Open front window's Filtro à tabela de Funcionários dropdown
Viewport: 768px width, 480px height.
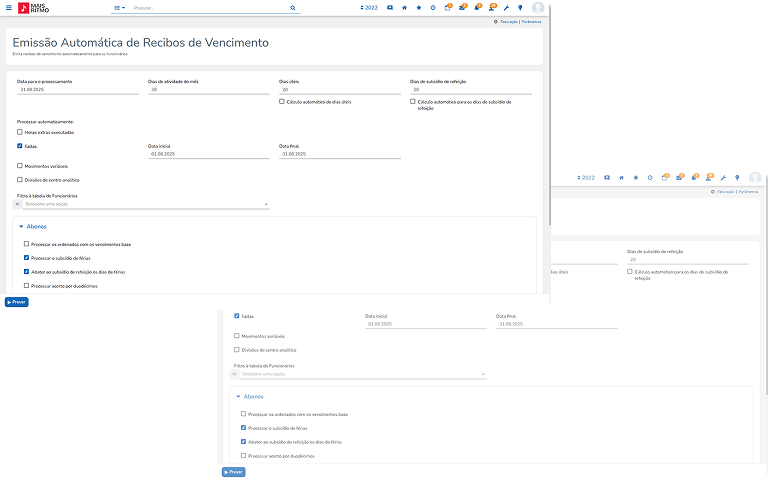point(144,204)
